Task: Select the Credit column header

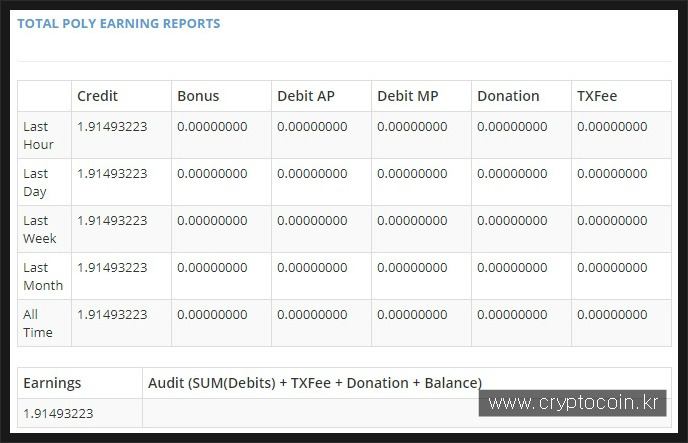Action: [97, 96]
